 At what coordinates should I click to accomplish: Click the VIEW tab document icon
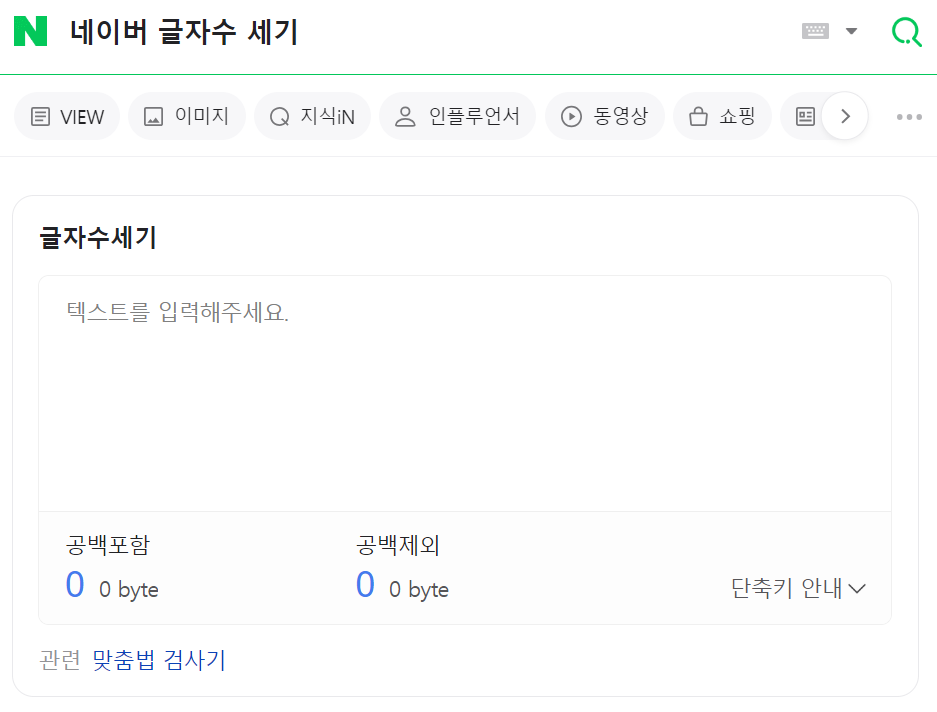point(40,116)
